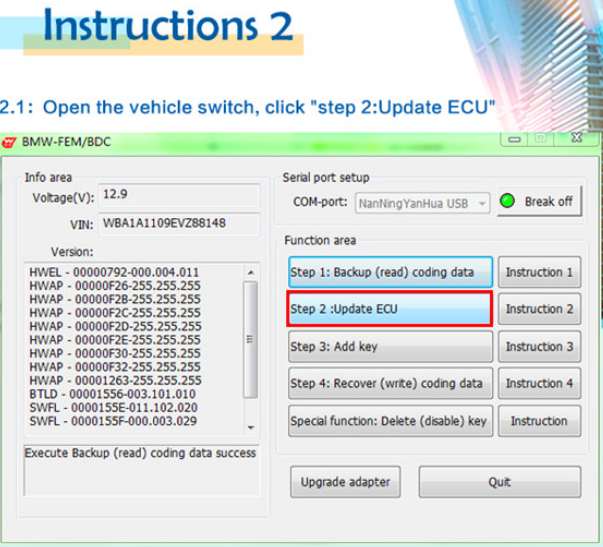This screenshot has width=603, height=547.
Task: Select SWFL - 0000155F-000.003.029 row
Action: pos(113,421)
